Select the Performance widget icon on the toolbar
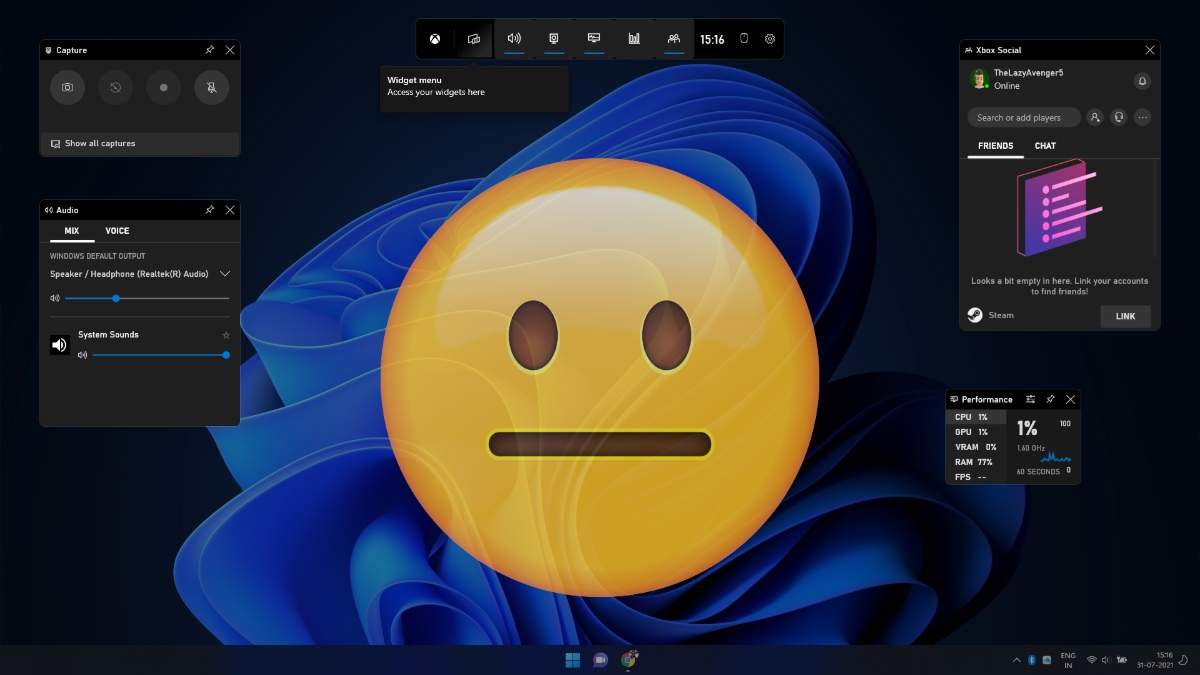Screen dimensions: 1200x675 [x=633, y=39]
